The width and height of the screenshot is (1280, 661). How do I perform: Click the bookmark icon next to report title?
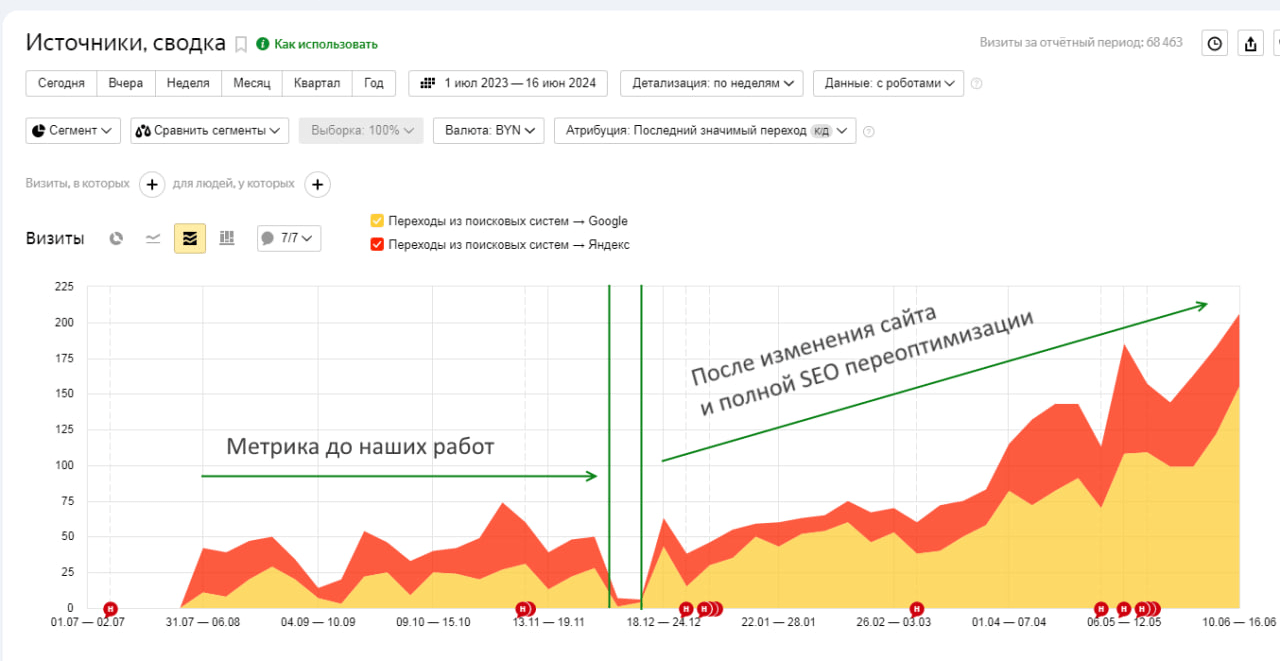[241, 44]
